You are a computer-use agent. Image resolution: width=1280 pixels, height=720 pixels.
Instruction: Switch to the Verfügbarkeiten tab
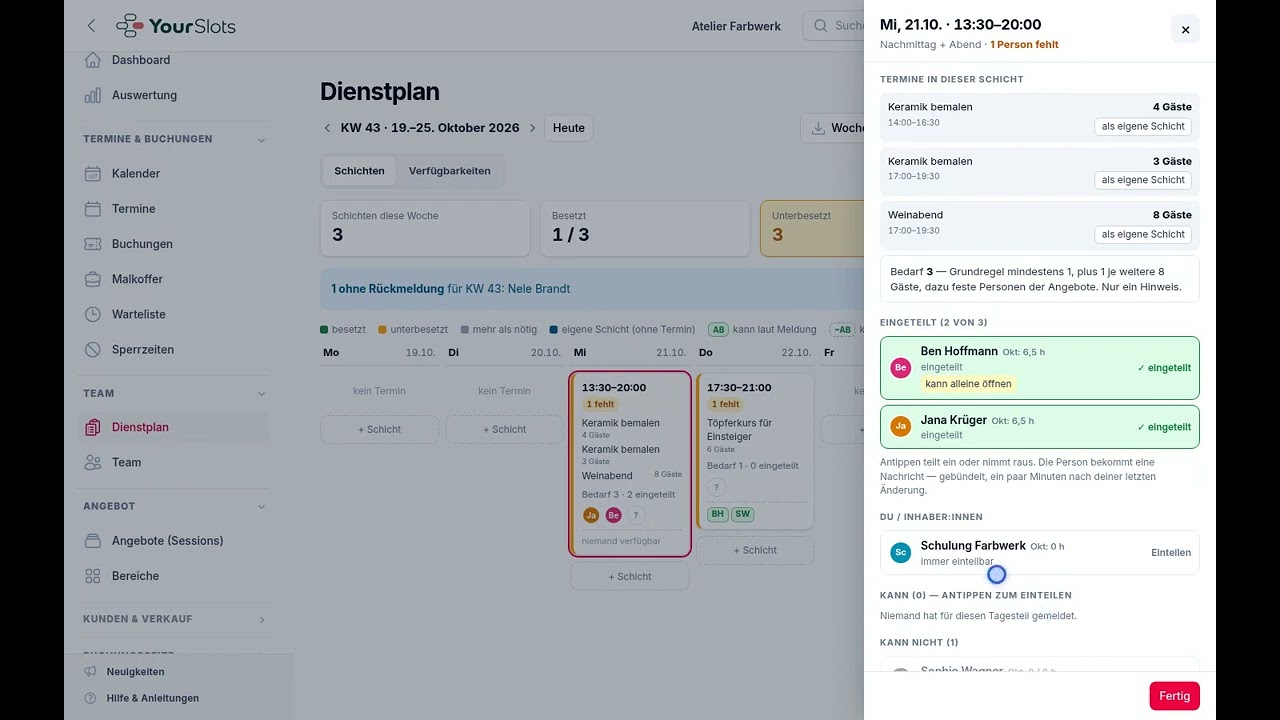(449, 171)
